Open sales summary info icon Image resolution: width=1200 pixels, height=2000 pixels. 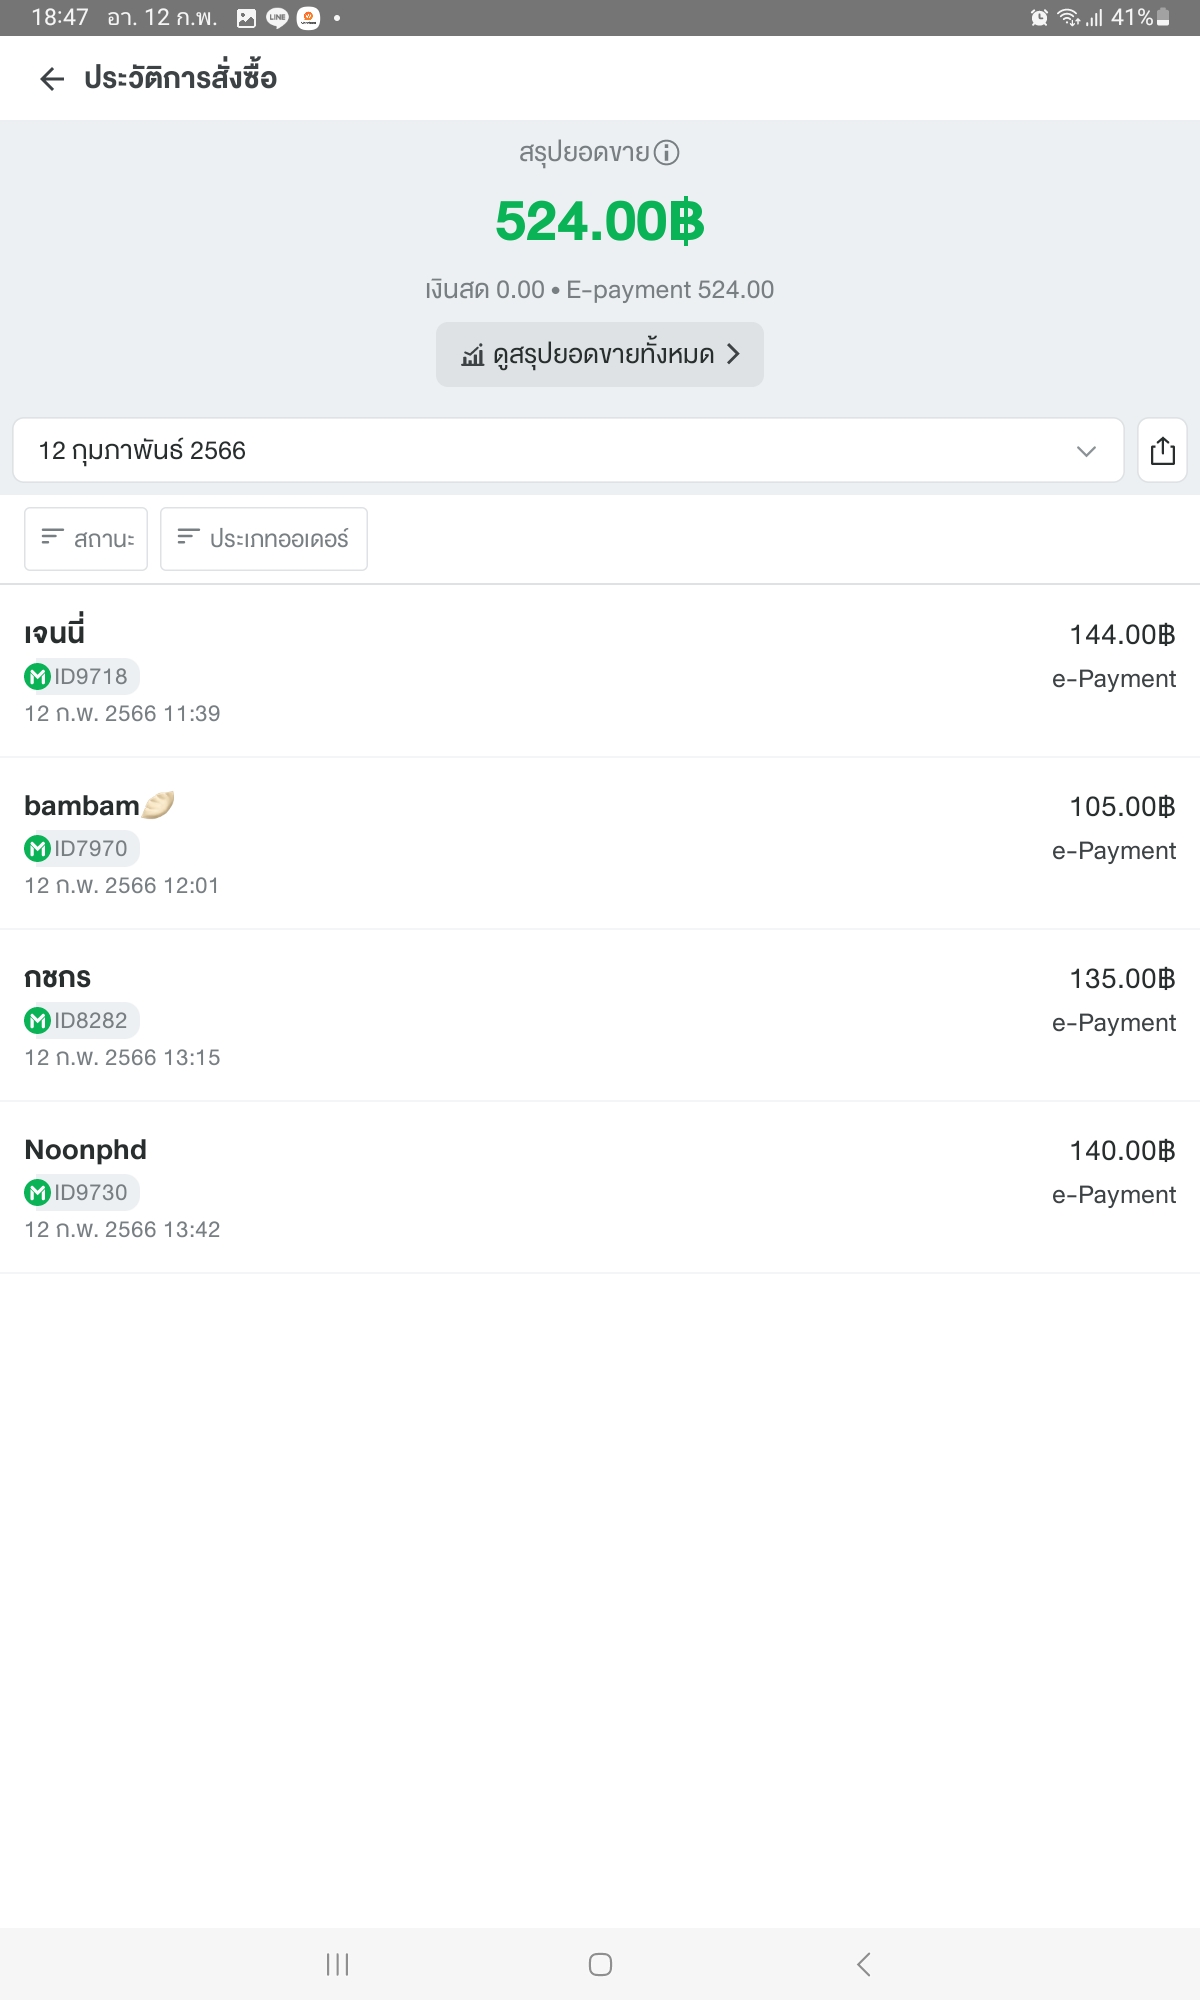(x=666, y=152)
